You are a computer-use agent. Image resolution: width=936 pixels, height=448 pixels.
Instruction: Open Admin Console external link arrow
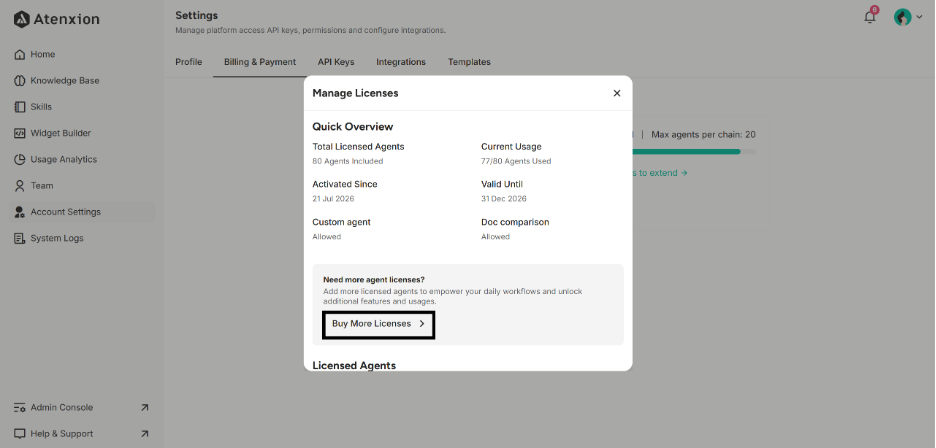[144, 407]
